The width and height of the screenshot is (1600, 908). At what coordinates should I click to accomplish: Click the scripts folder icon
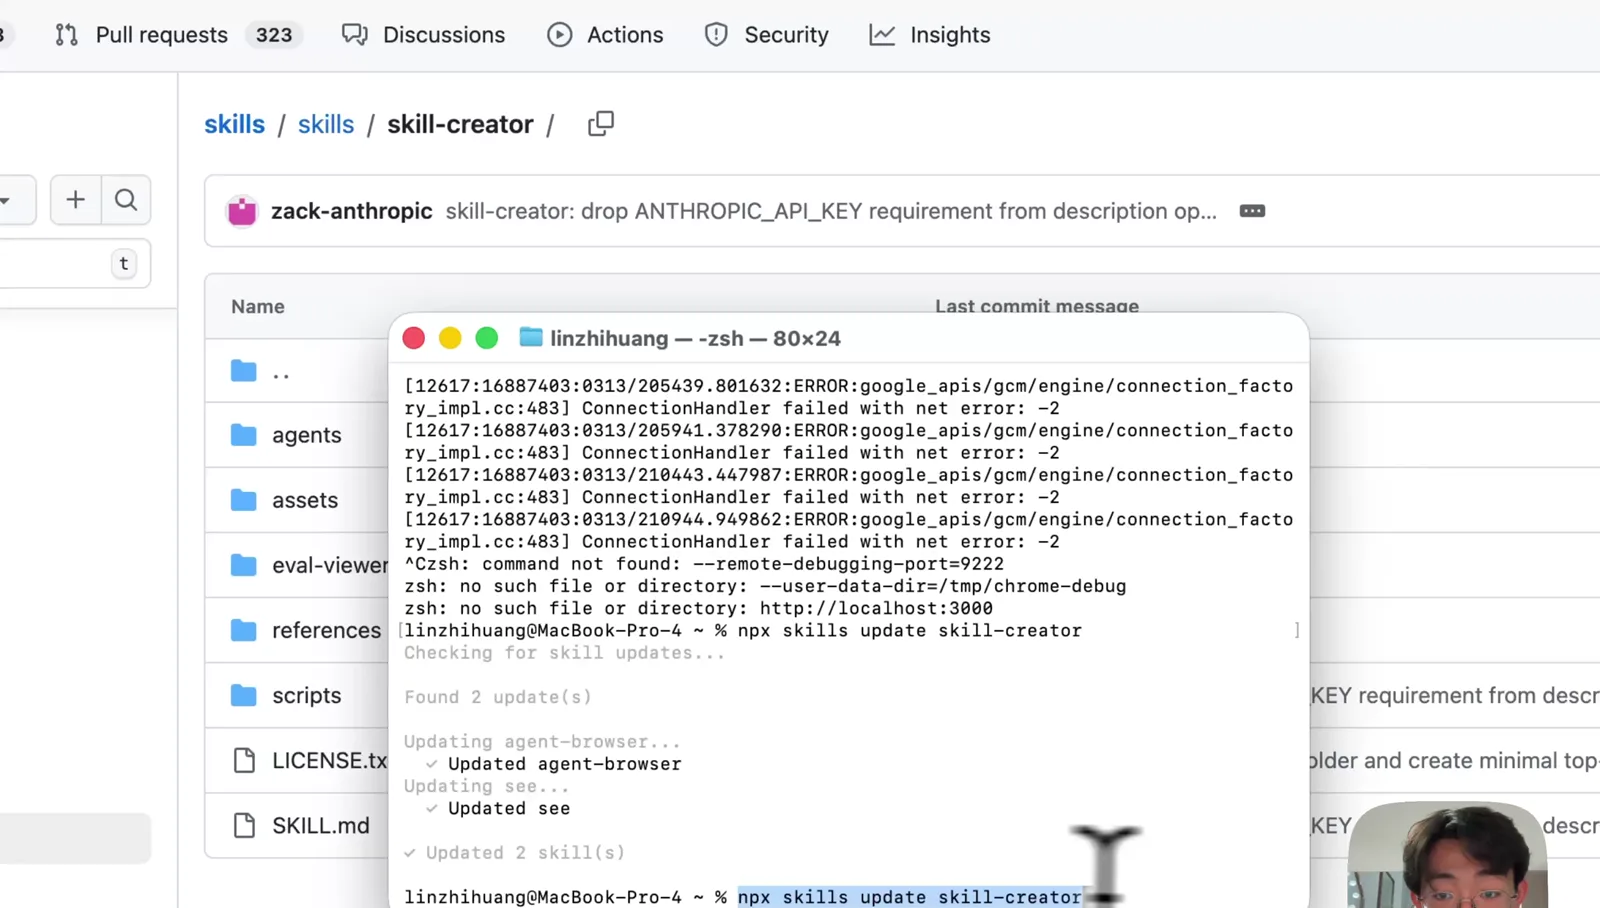244,695
